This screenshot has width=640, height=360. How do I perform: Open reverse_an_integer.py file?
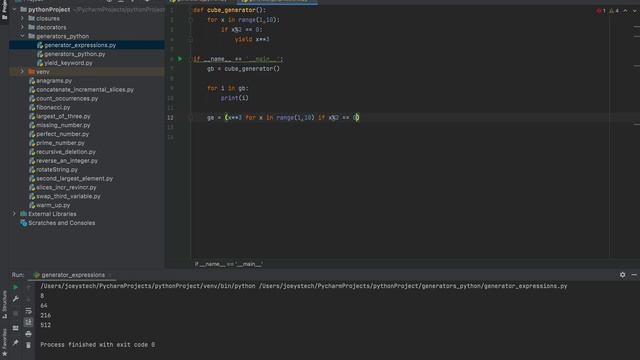67,161
